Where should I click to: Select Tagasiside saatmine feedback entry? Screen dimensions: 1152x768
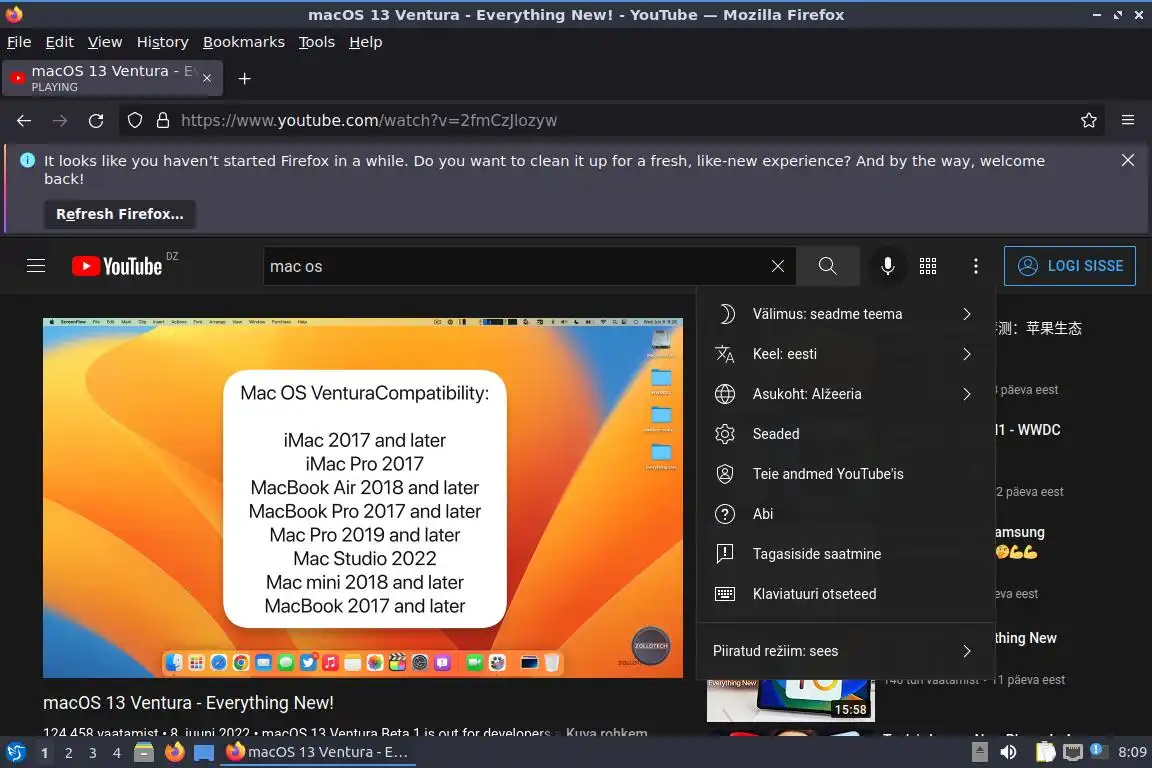pyautogui.click(x=846, y=554)
